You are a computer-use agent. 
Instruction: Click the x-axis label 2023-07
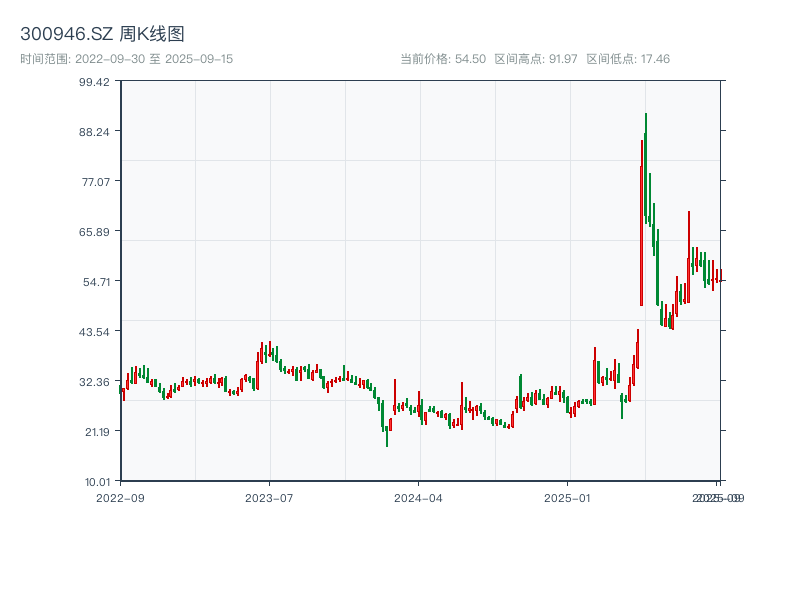pyautogui.click(x=269, y=498)
